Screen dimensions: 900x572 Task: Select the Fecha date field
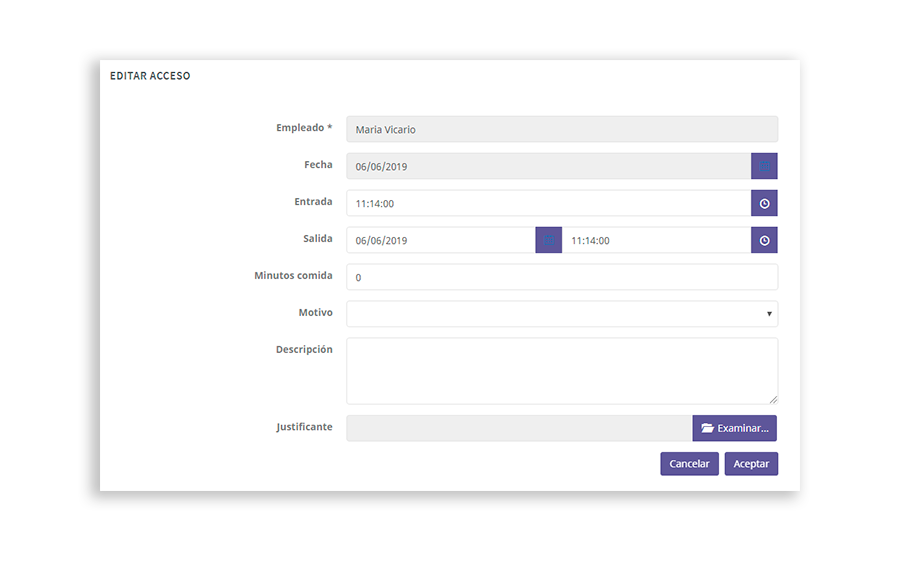point(548,167)
